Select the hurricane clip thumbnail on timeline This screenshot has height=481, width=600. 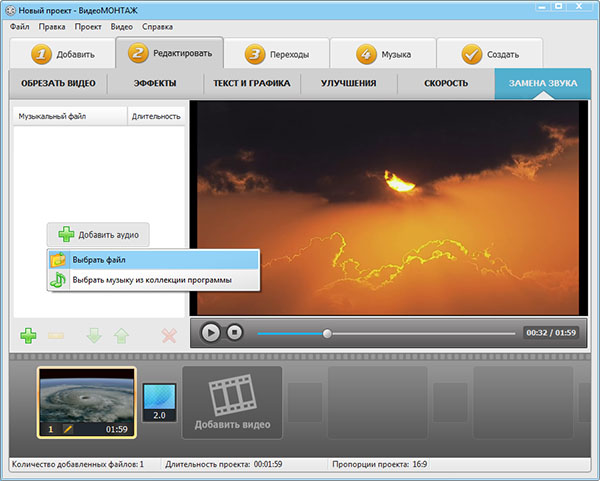pos(87,403)
